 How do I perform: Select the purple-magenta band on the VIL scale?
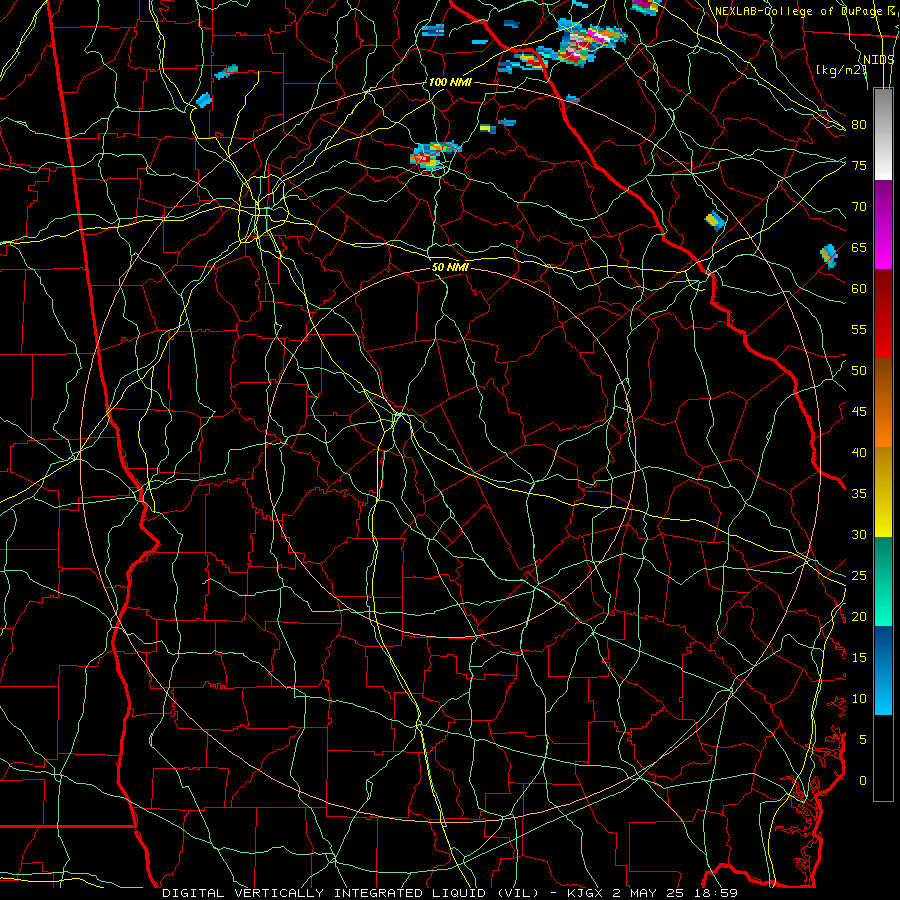pos(883,225)
